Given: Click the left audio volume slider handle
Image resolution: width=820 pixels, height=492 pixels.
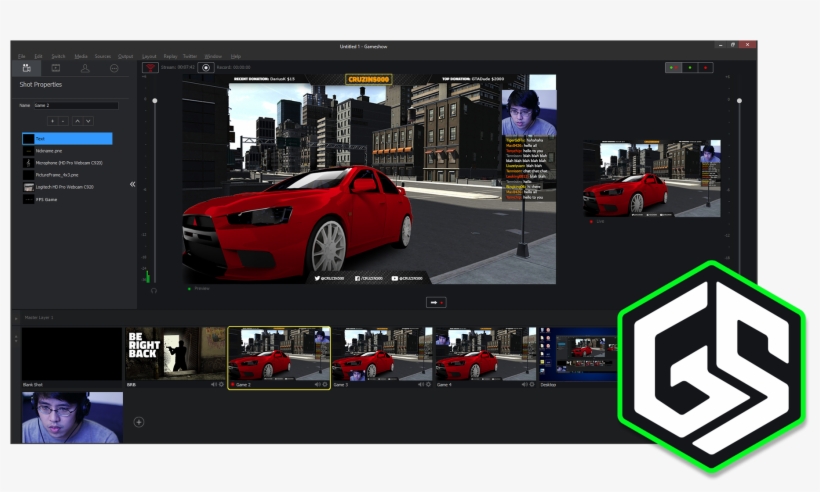Looking at the screenshot, I should click(x=154, y=100).
